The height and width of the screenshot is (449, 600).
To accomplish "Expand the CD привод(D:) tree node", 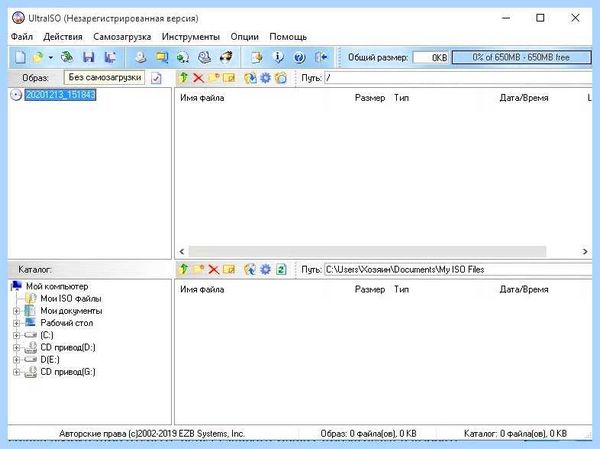I will (16, 348).
